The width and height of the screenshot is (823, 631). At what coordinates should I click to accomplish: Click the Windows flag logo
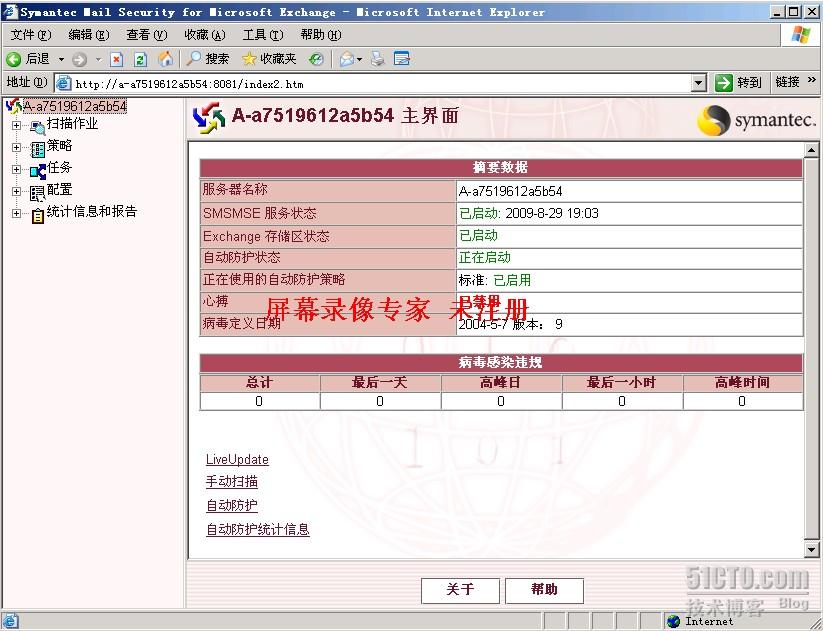click(x=801, y=35)
